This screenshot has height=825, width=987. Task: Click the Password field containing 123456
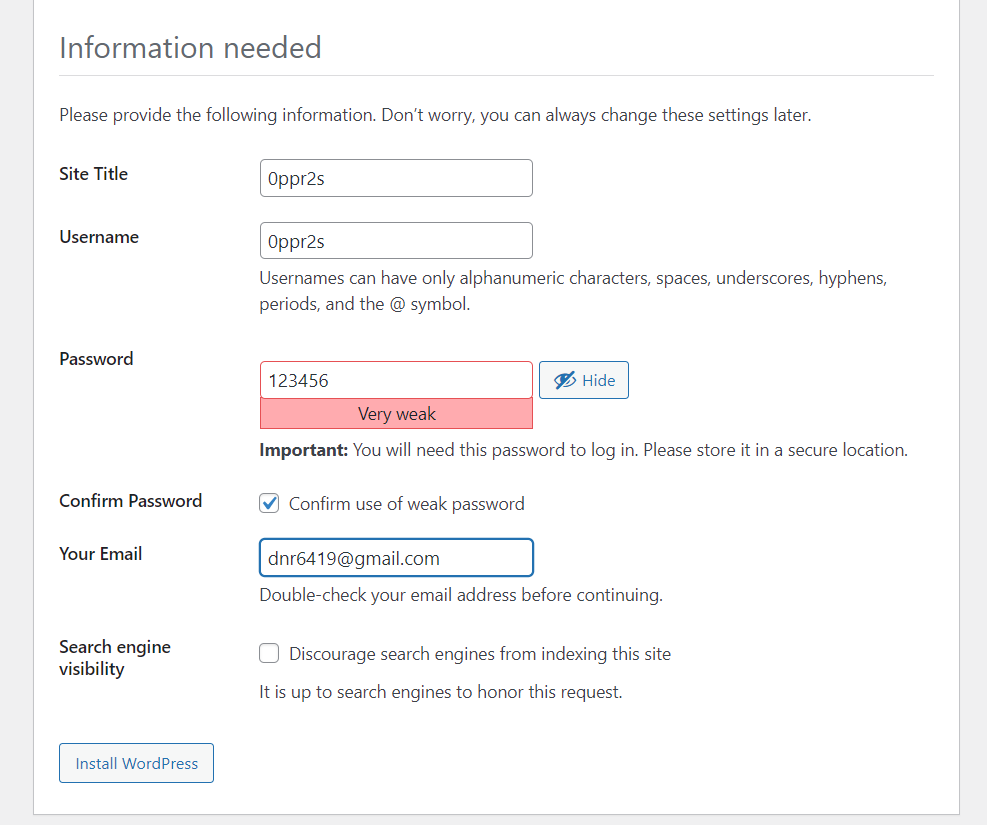[396, 380]
